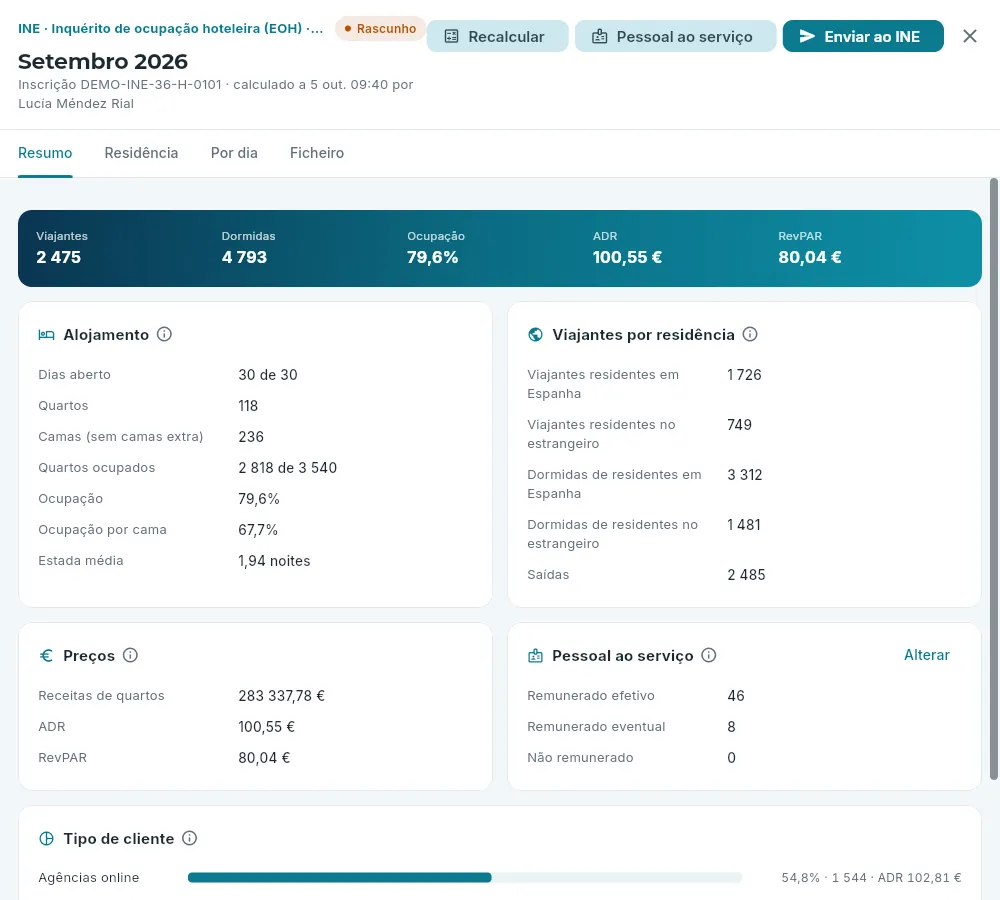Click the euro icon next to Preços
The width and height of the screenshot is (1000, 900).
tap(47, 656)
